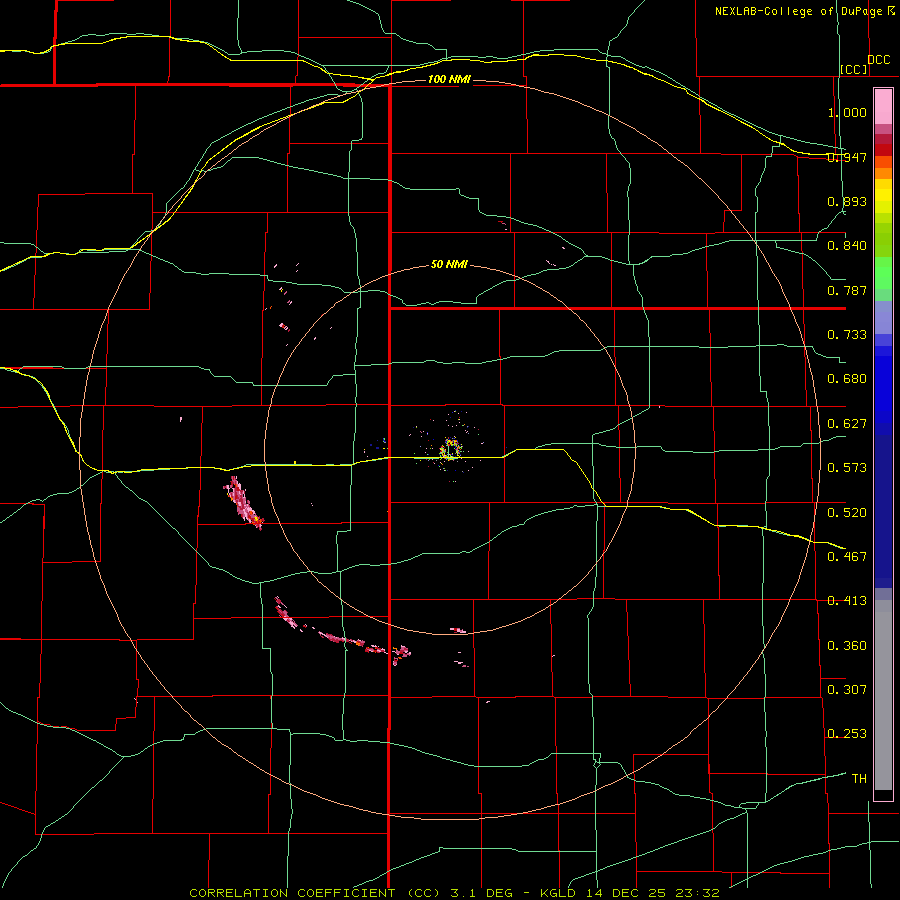900x900 pixels.
Task: Select the 0.840 legend value
Action: coord(847,246)
